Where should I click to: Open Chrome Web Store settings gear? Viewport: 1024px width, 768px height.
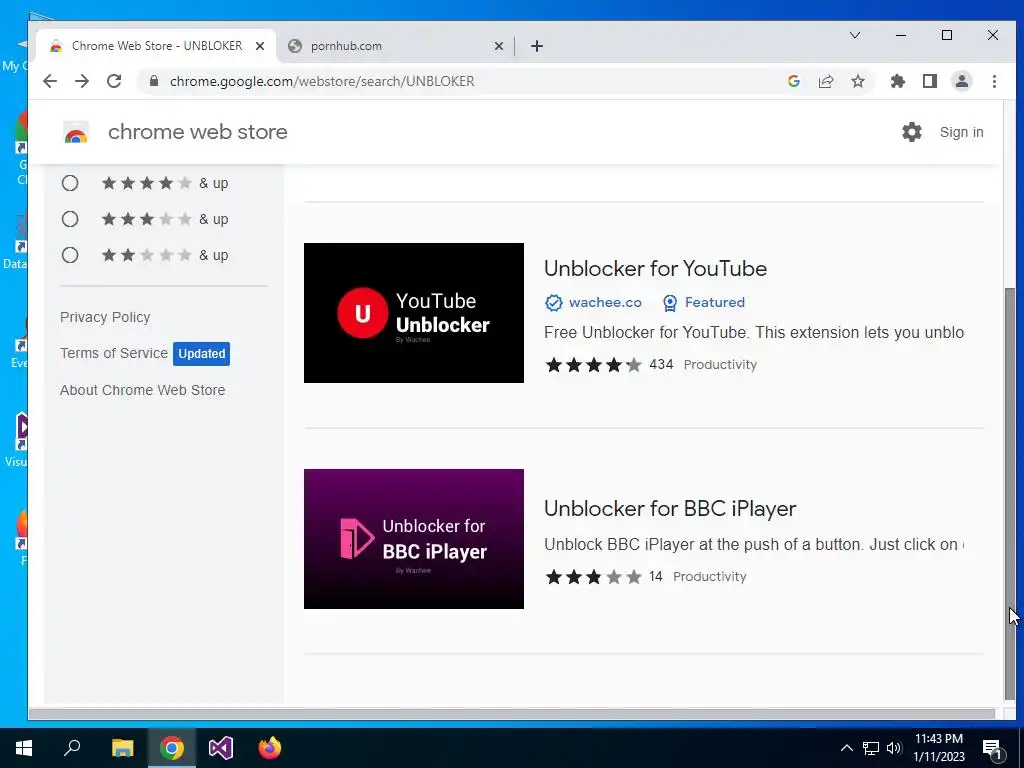pos(912,132)
